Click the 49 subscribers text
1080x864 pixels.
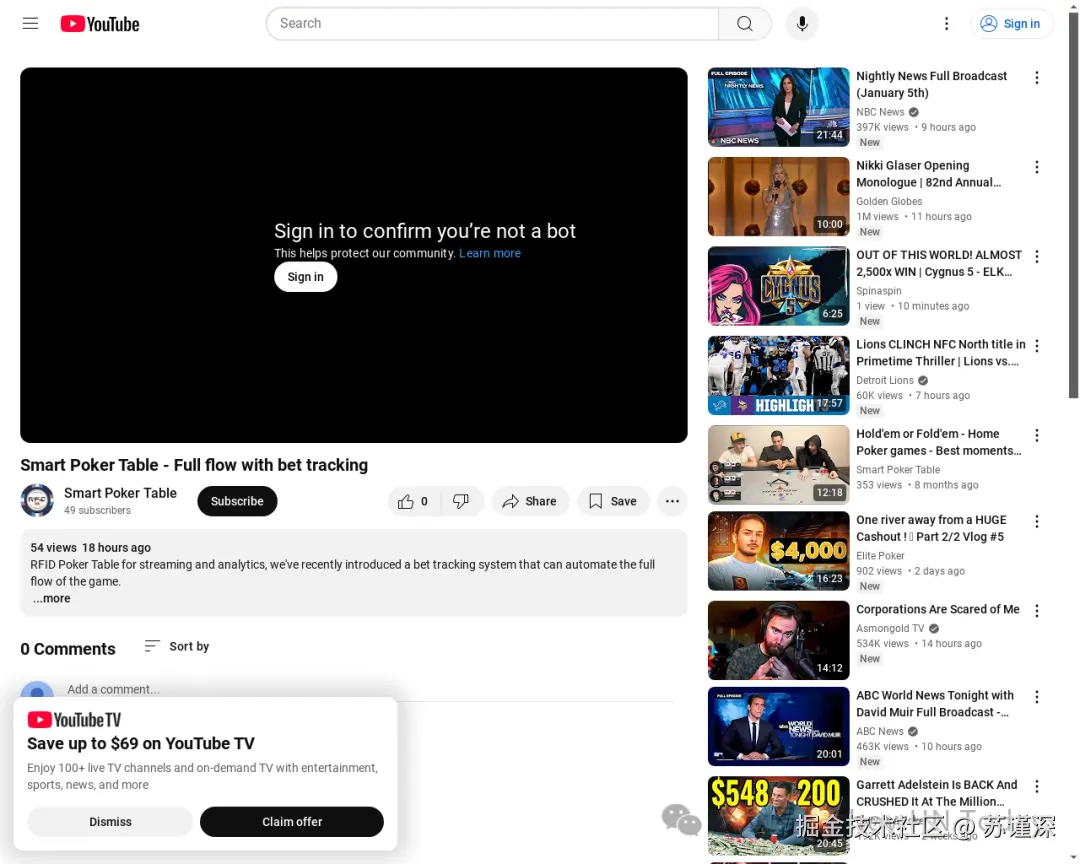(97, 511)
